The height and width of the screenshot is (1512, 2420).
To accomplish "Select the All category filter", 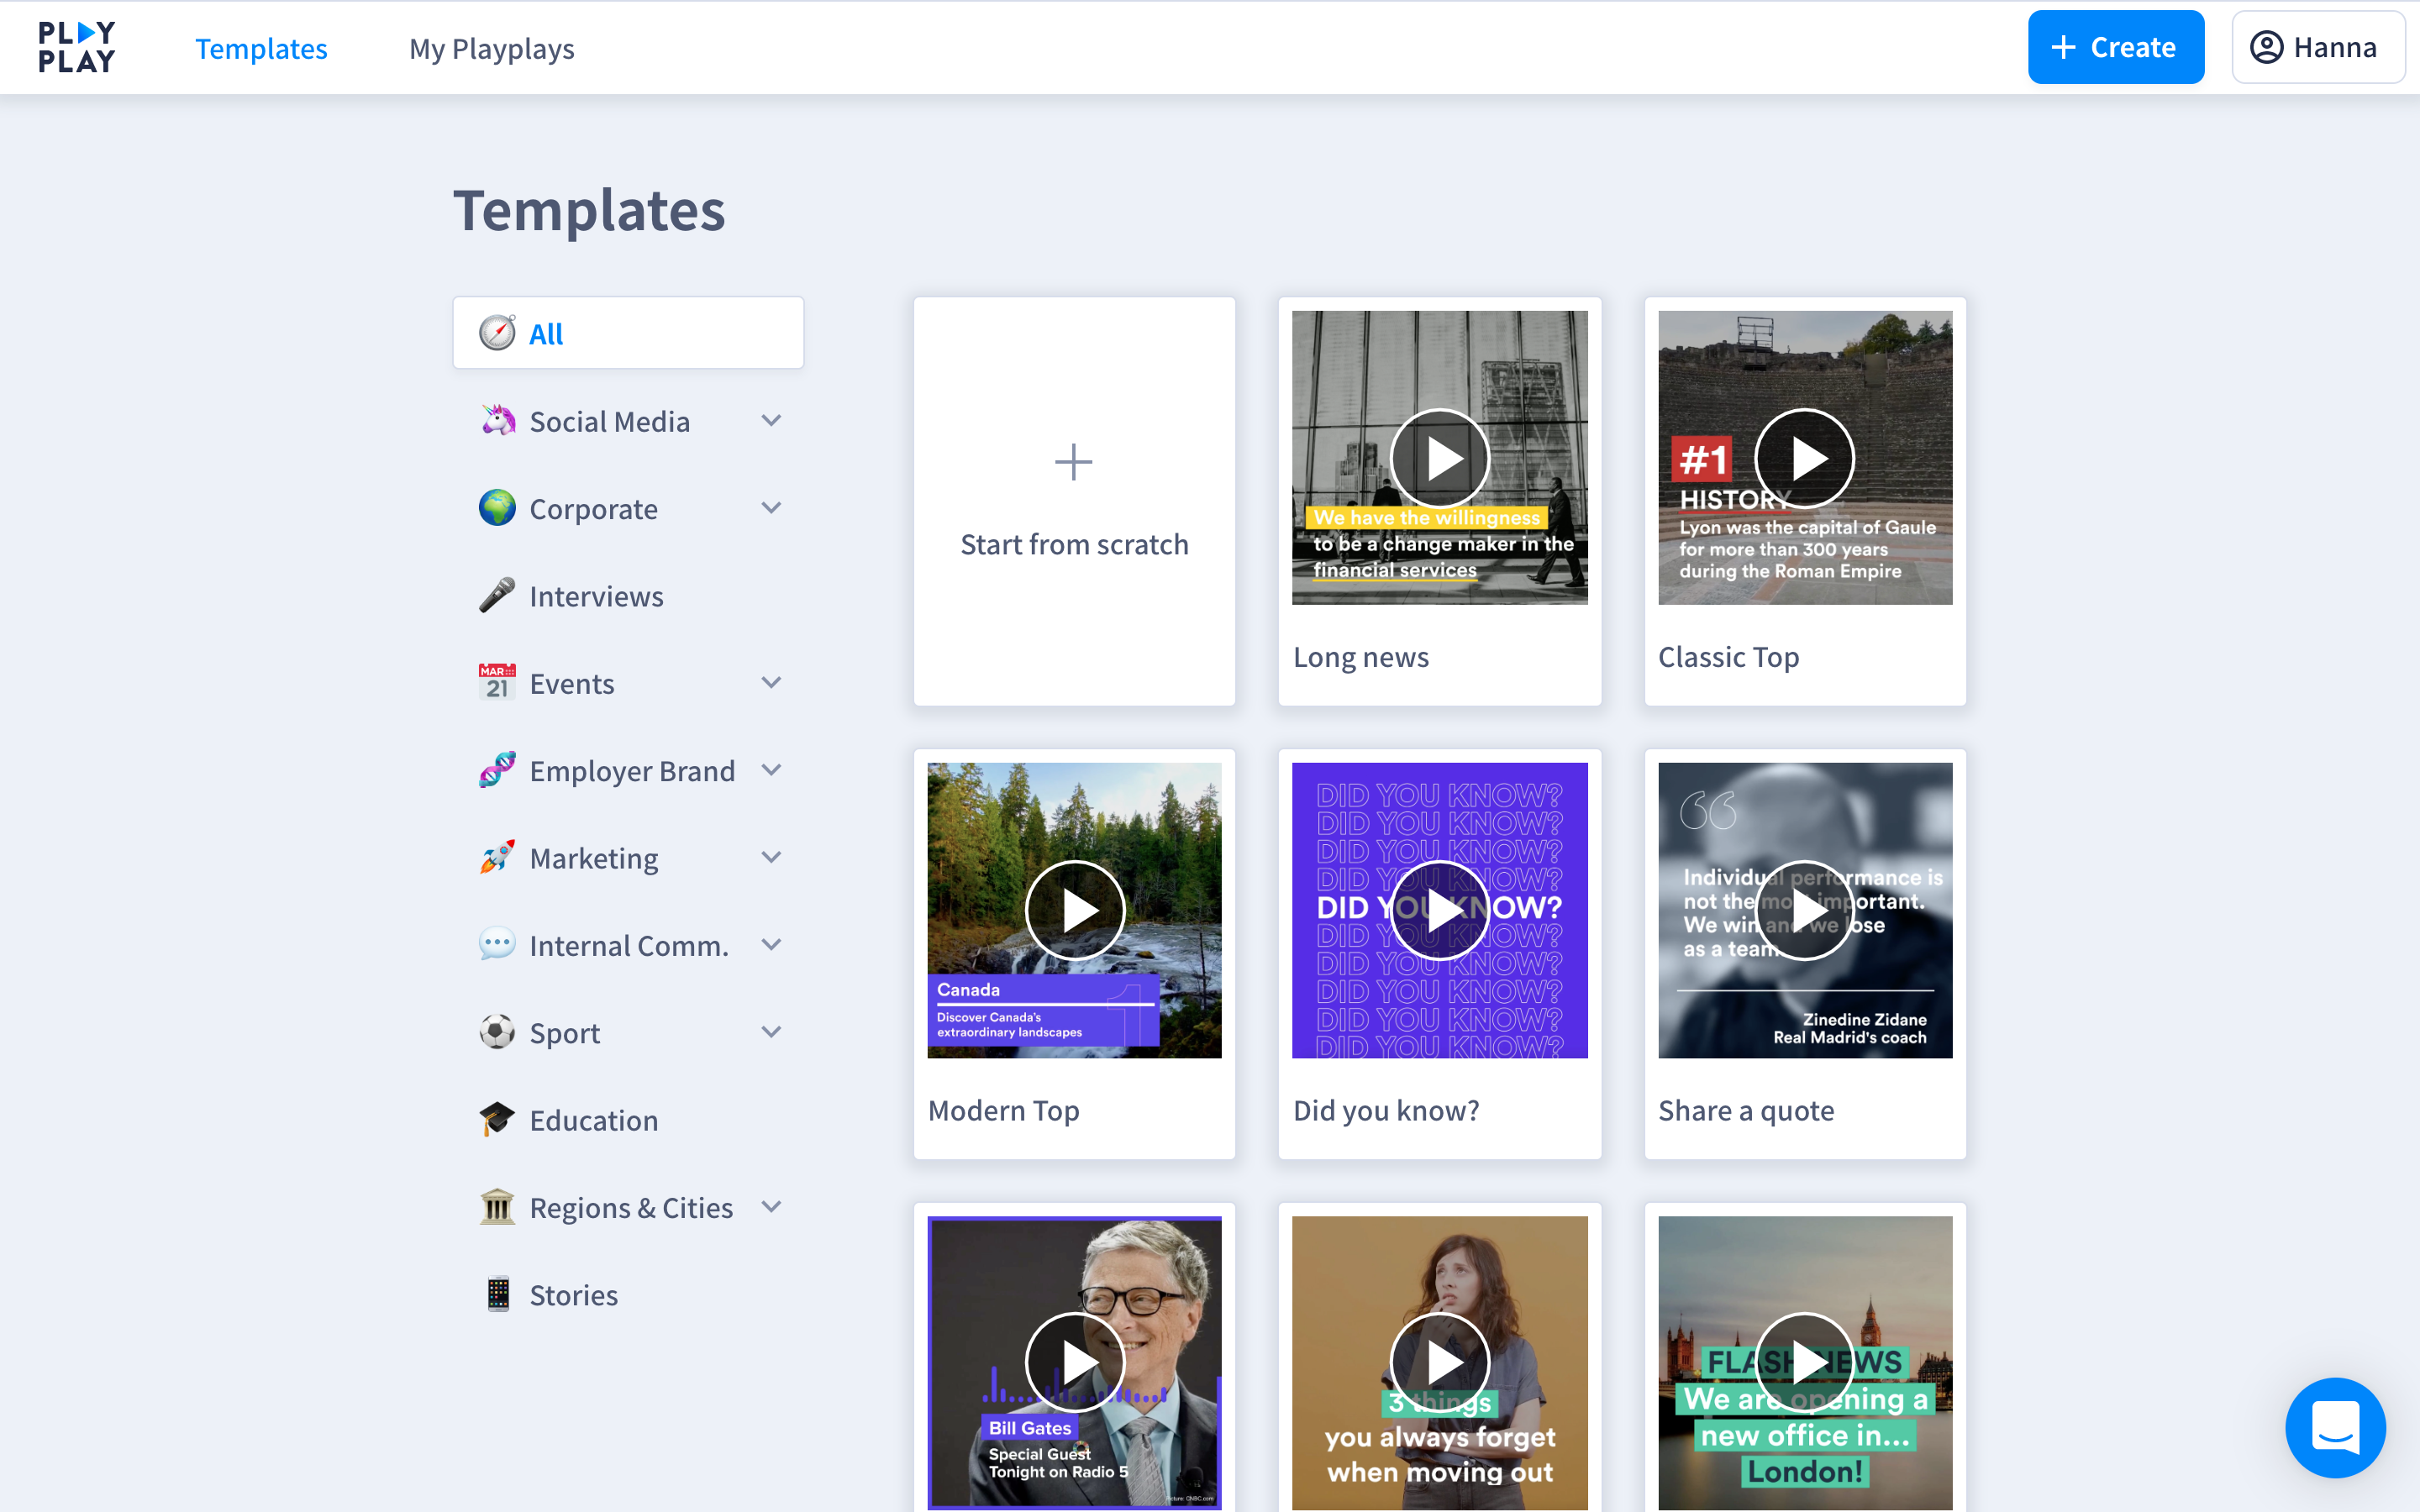I will [628, 333].
